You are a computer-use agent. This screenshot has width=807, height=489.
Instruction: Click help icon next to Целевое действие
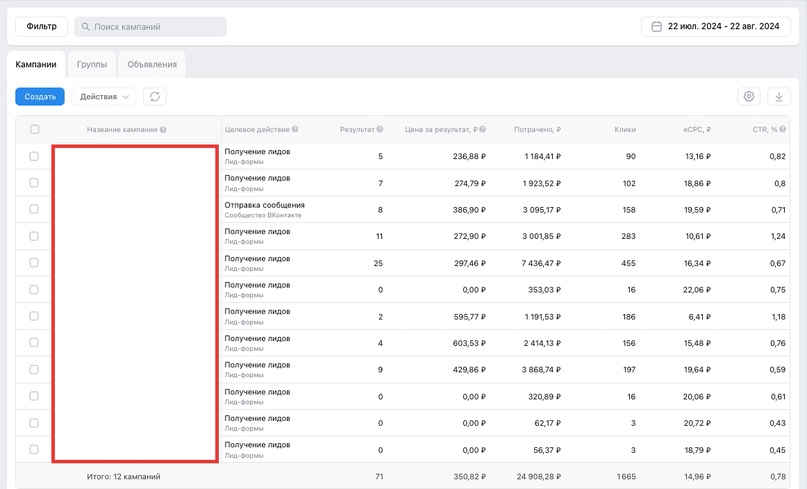point(295,129)
